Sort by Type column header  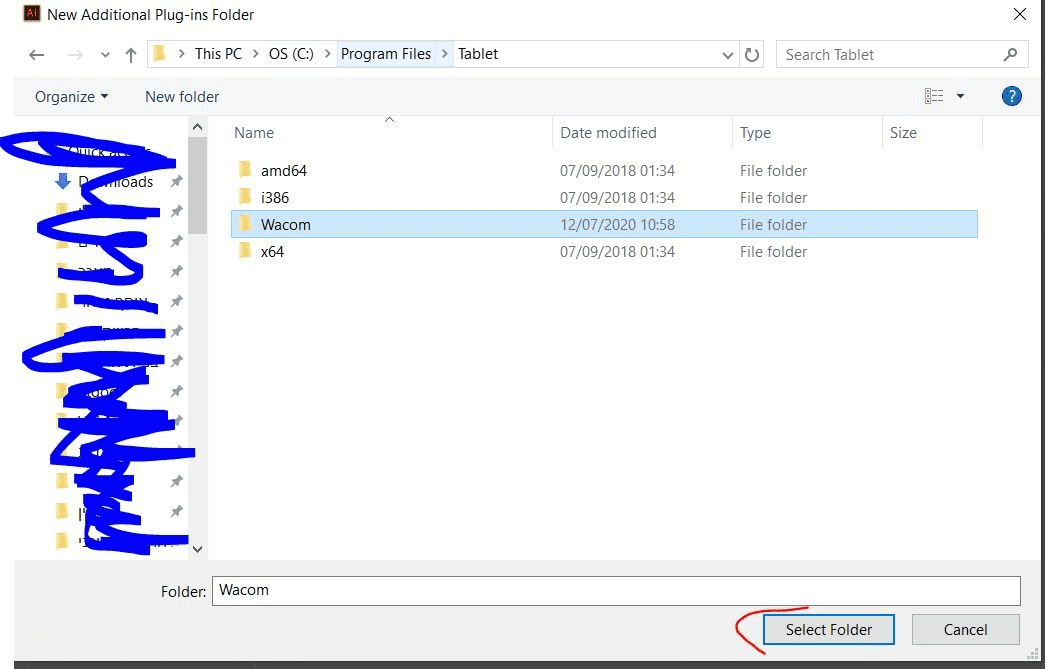pyautogui.click(x=754, y=133)
